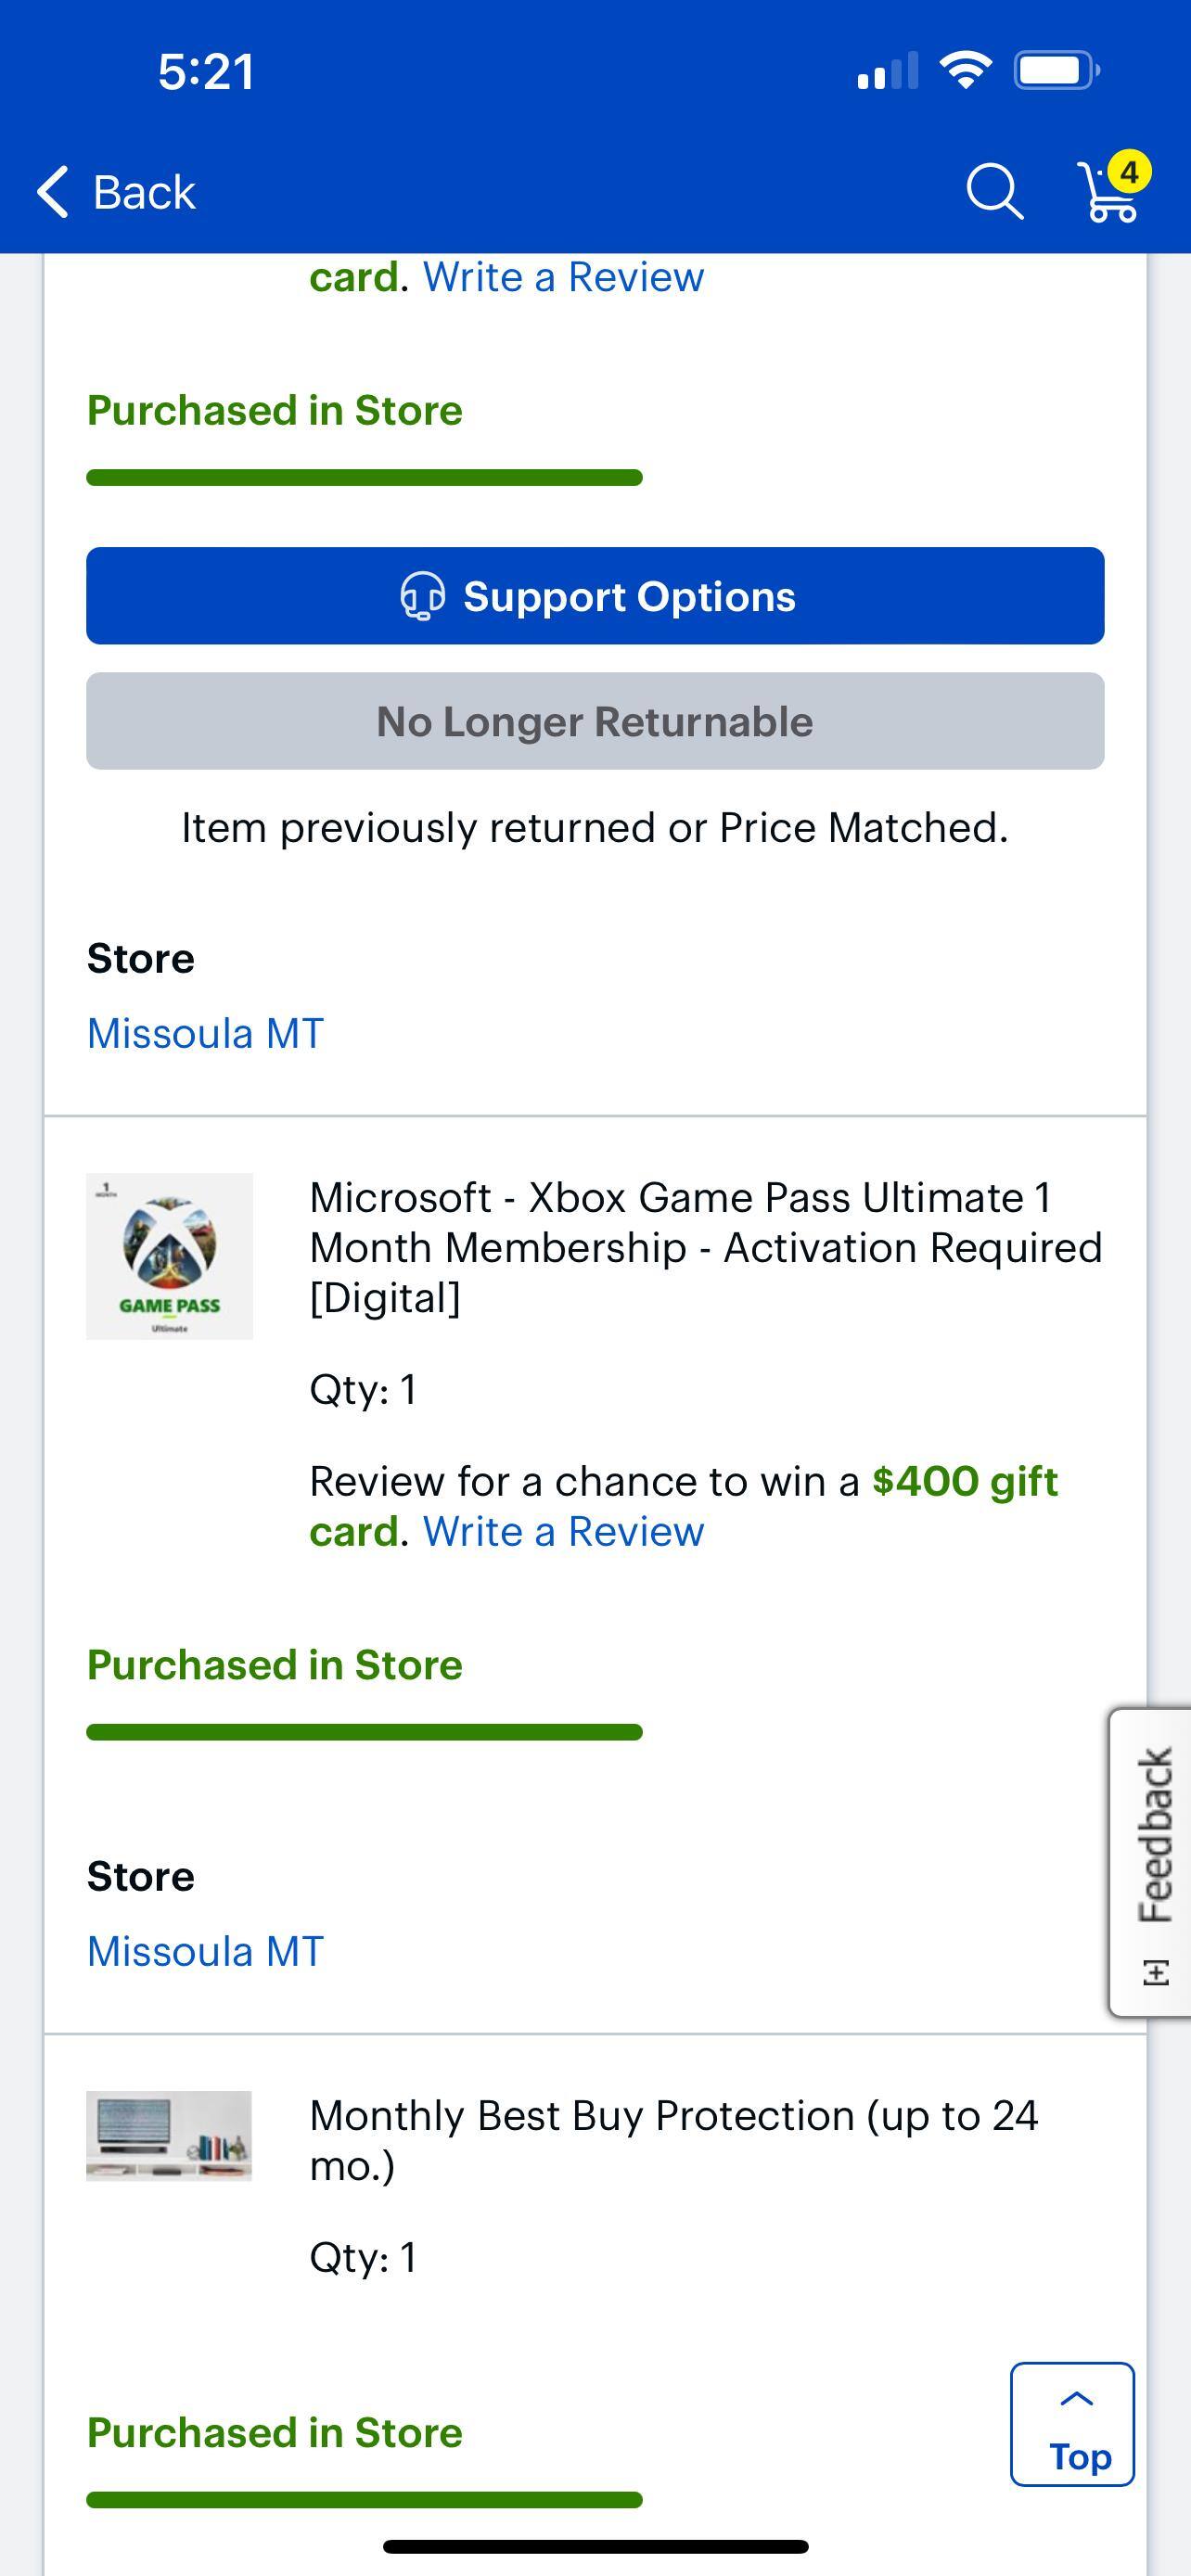Write a Review for Xbox Game Pass
Image resolution: width=1191 pixels, height=2576 pixels.
click(x=563, y=1532)
